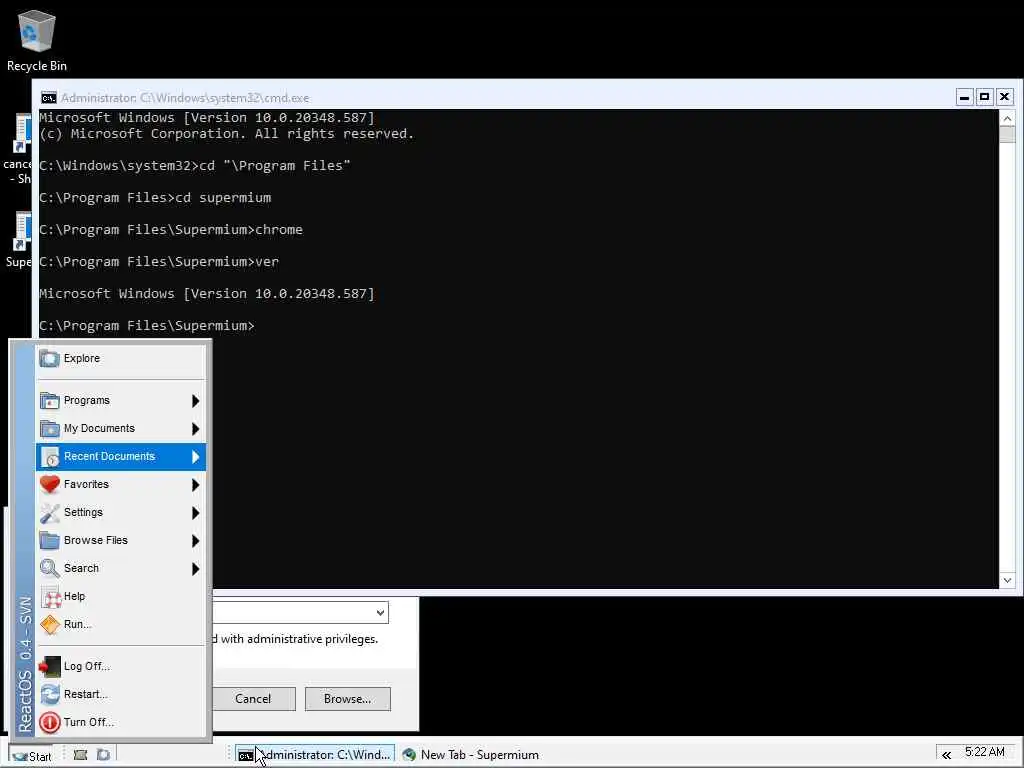Viewport: 1024px width, 768px height.
Task: Choose Restart... from Start menu
Action: (x=121, y=694)
